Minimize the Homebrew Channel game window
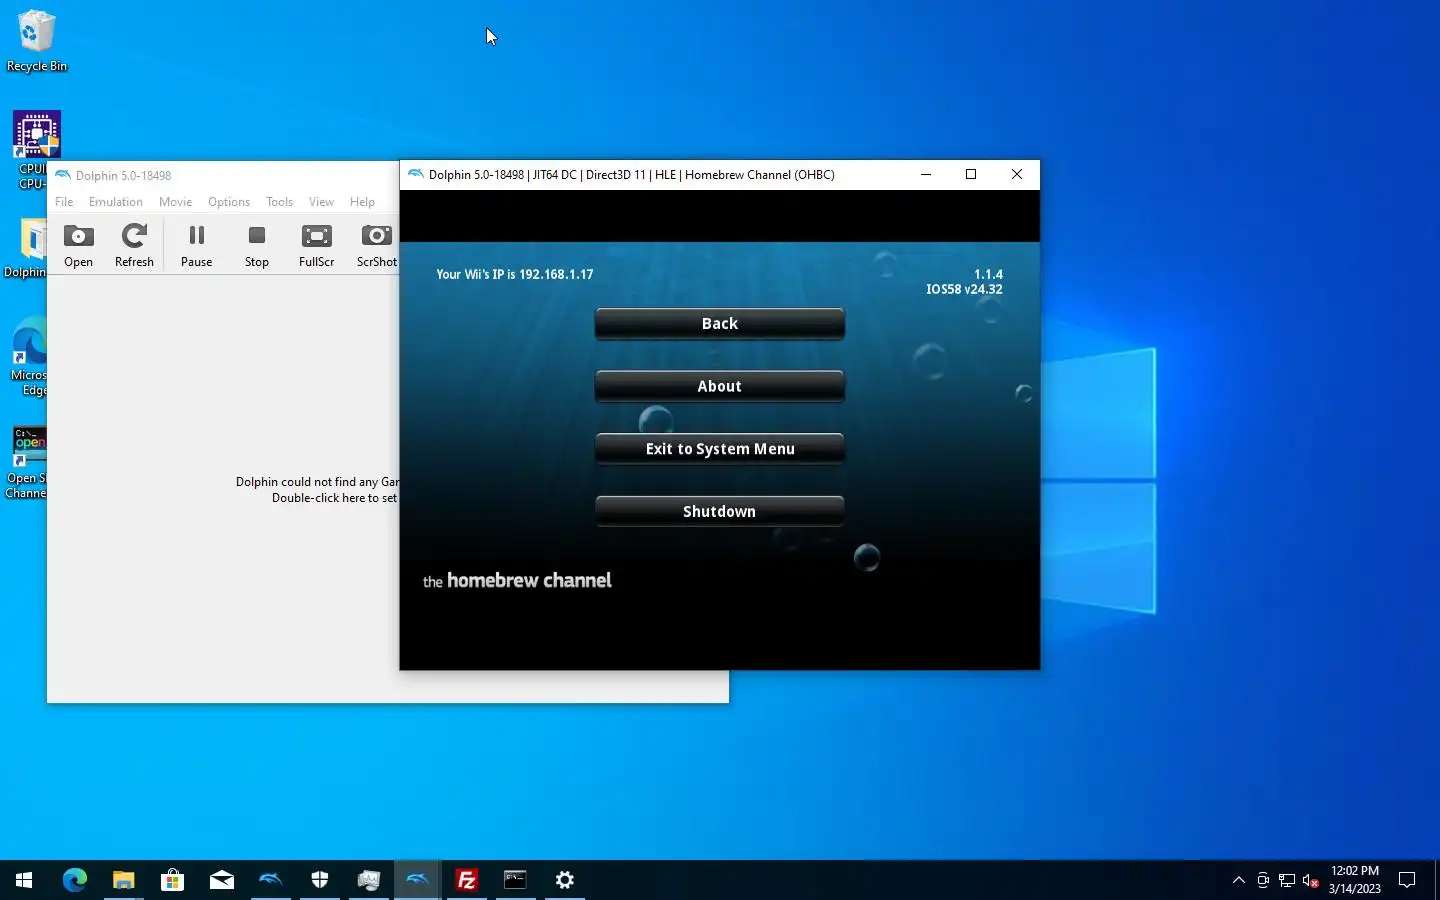The width and height of the screenshot is (1440, 900). click(926, 174)
